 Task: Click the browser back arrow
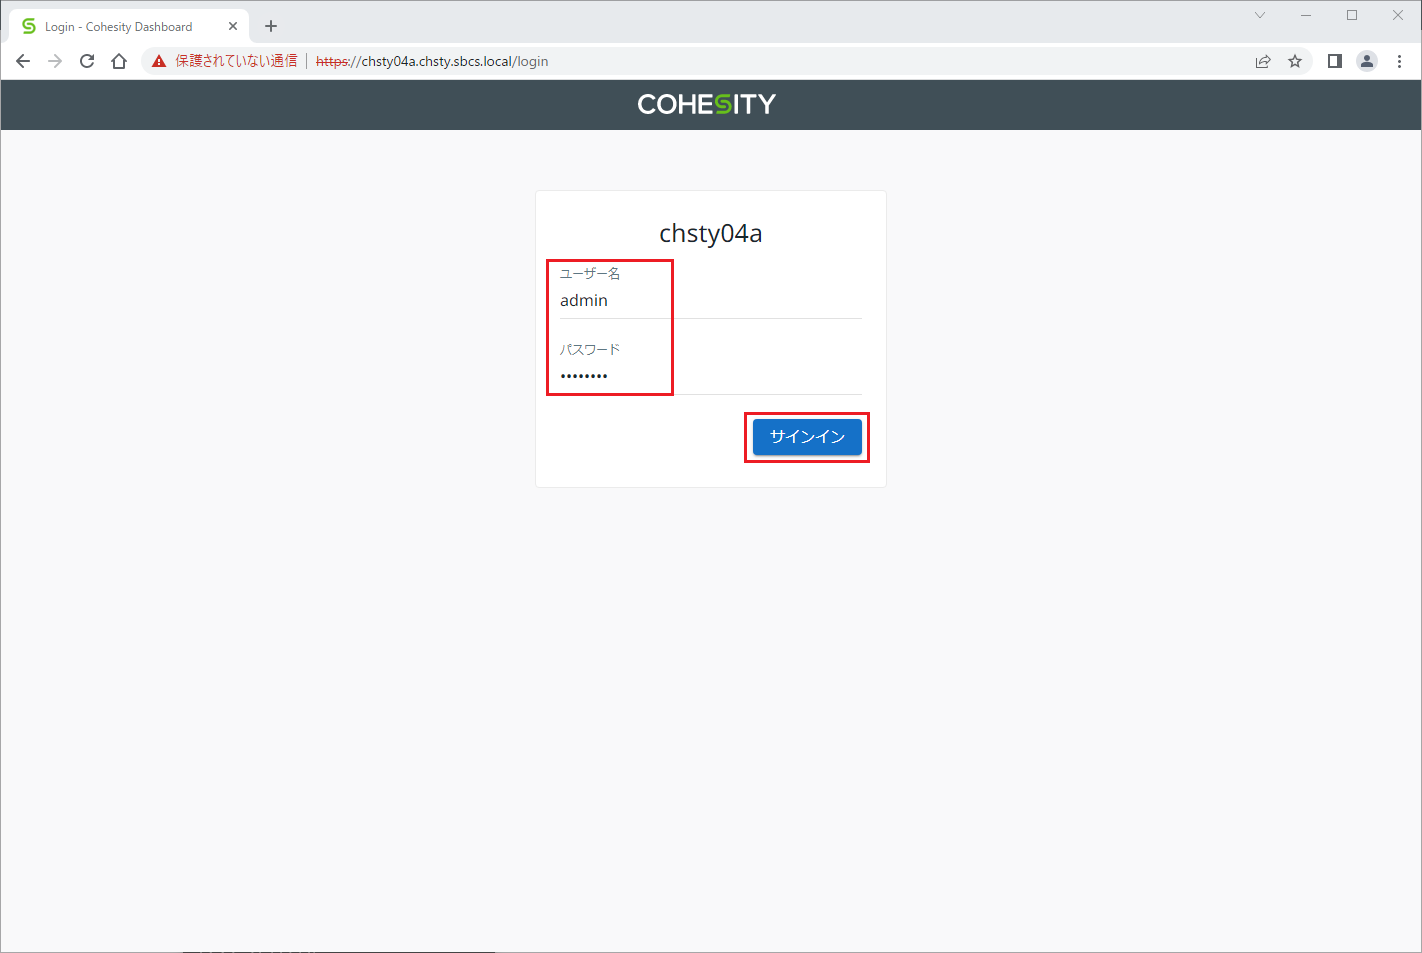23,61
